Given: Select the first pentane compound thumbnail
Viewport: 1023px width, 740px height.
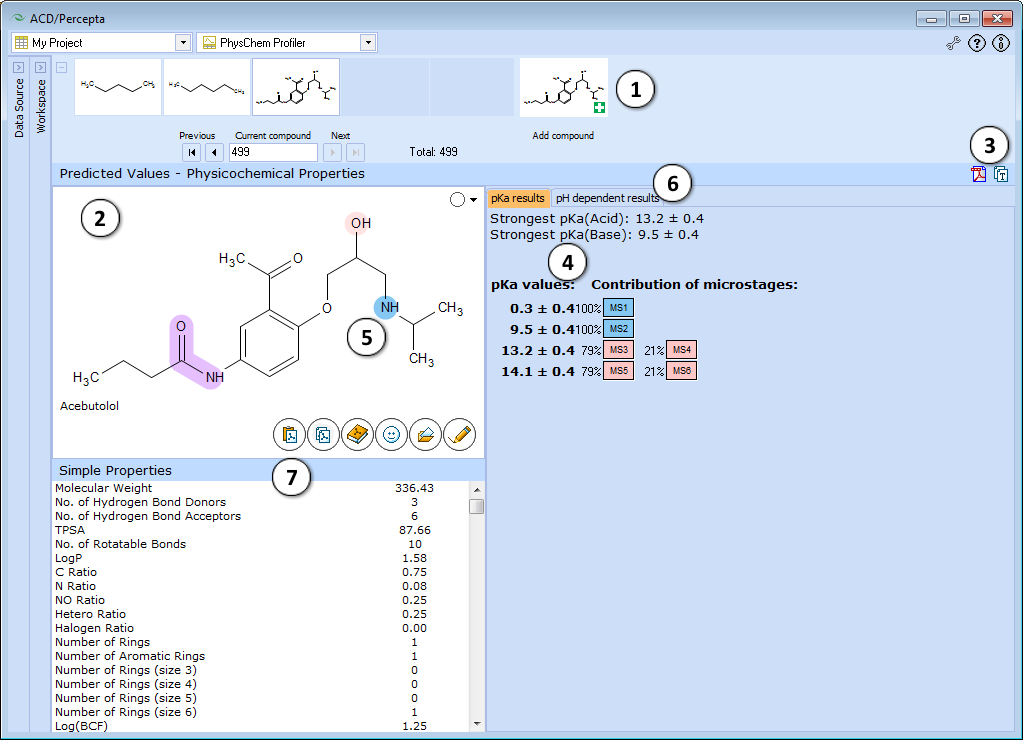Looking at the screenshot, I should pos(118,87).
